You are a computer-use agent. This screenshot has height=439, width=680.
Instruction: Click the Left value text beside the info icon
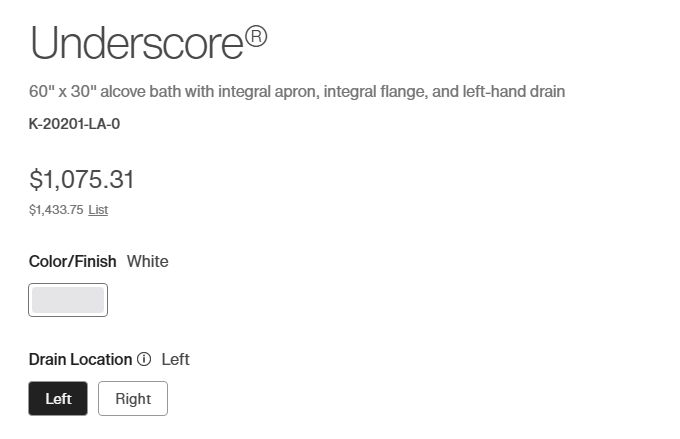click(175, 359)
